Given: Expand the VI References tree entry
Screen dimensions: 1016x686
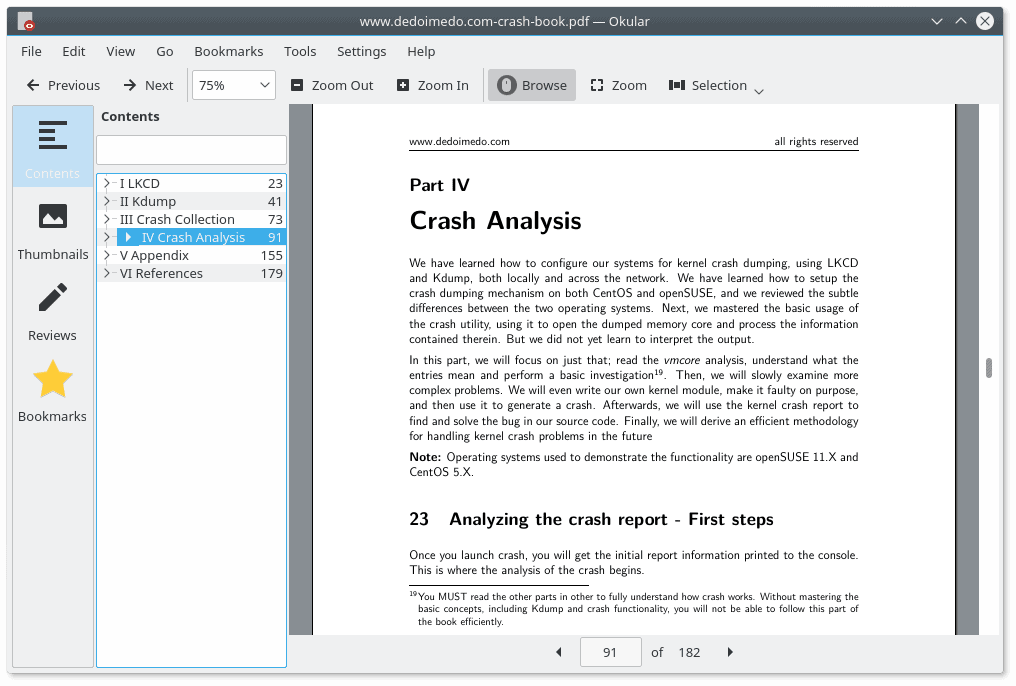Looking at the screenshot, I should 107,273.
